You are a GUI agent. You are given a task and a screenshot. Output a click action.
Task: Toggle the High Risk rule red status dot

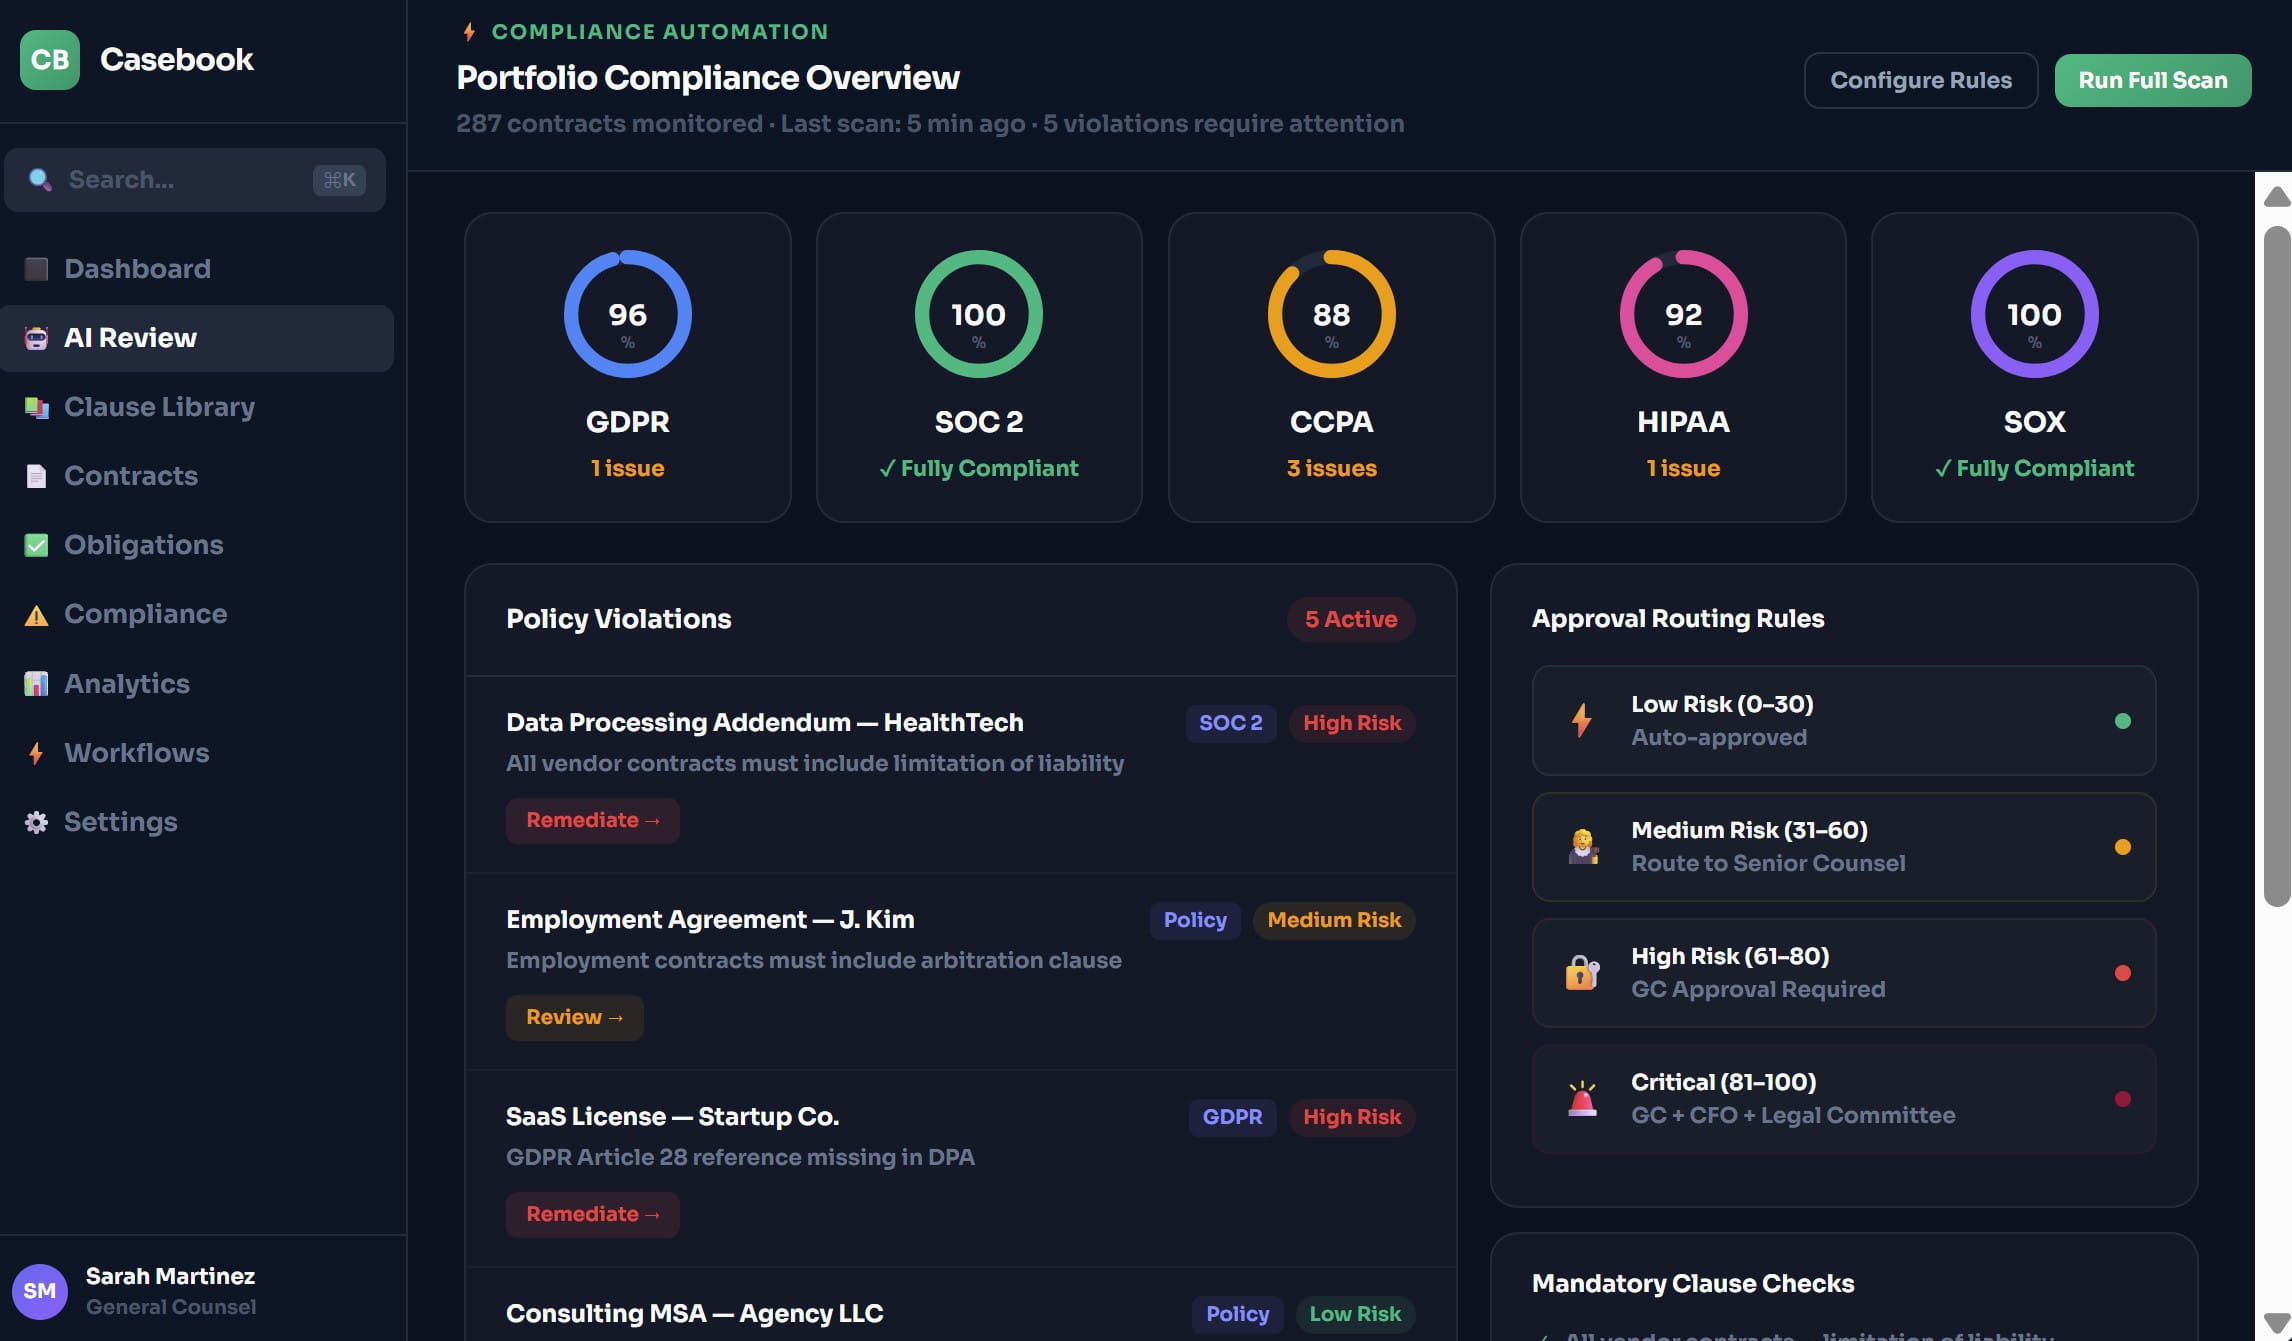click(x=2122, y=973)
